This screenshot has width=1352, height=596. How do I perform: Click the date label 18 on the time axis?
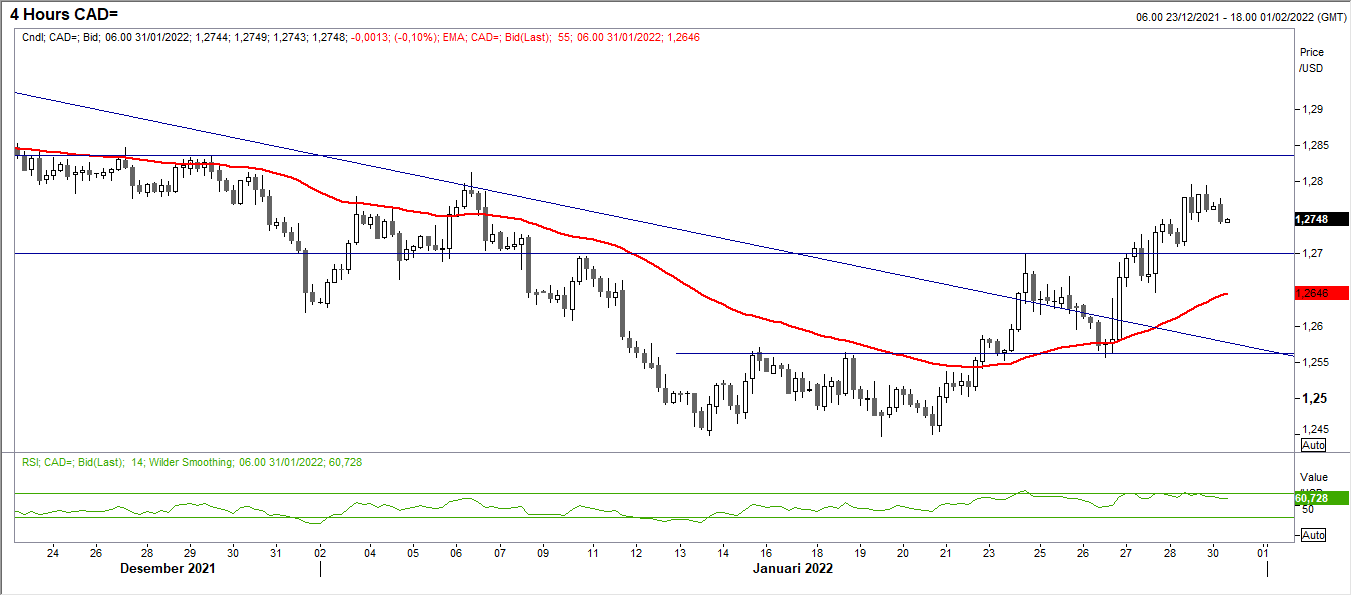(817, 553)
